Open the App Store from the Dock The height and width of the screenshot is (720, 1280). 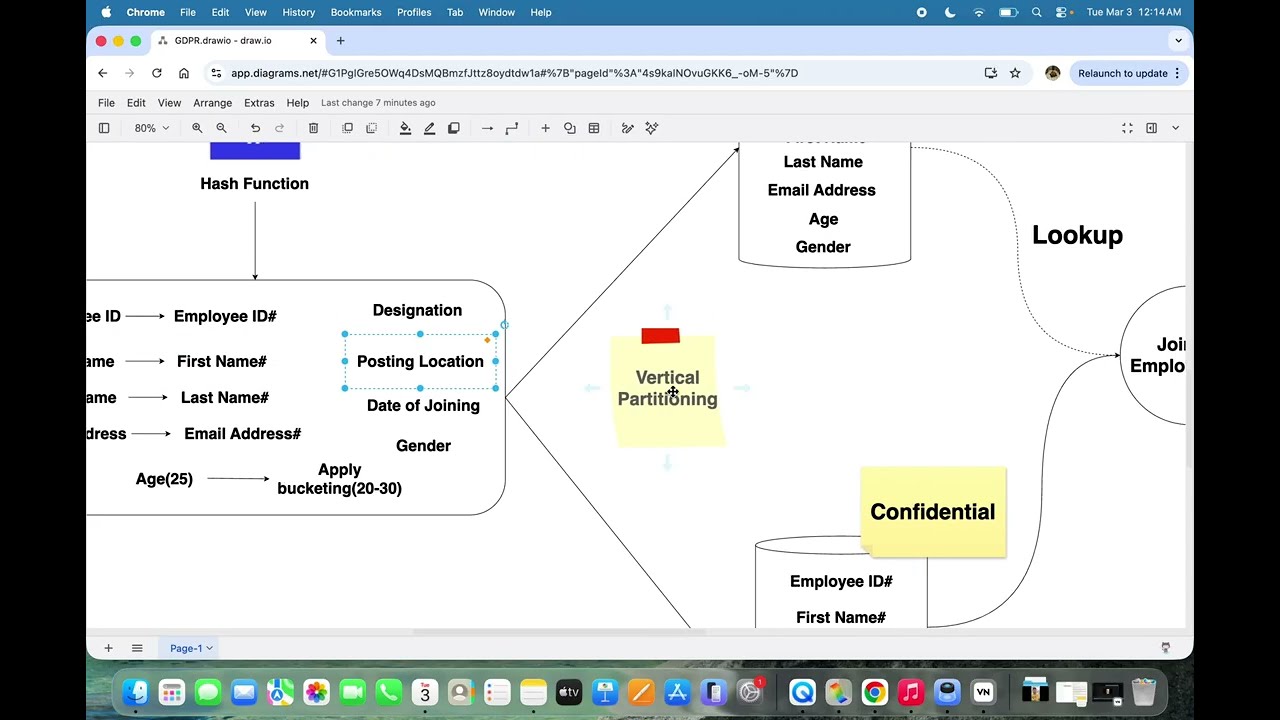[677, 692]
